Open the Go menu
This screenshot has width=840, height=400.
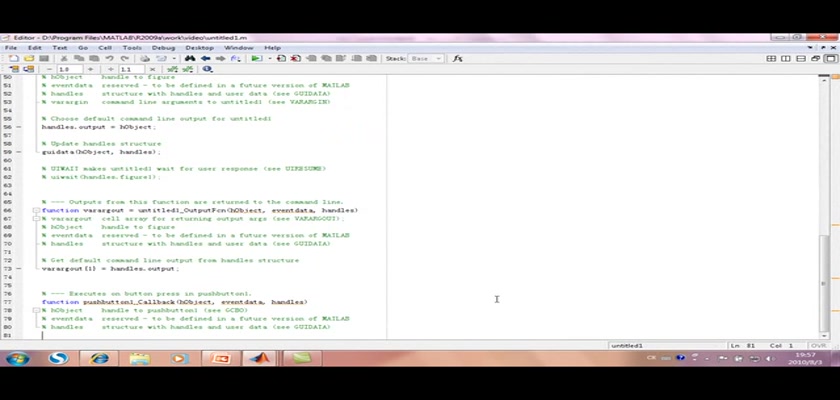tap(82, 48)
